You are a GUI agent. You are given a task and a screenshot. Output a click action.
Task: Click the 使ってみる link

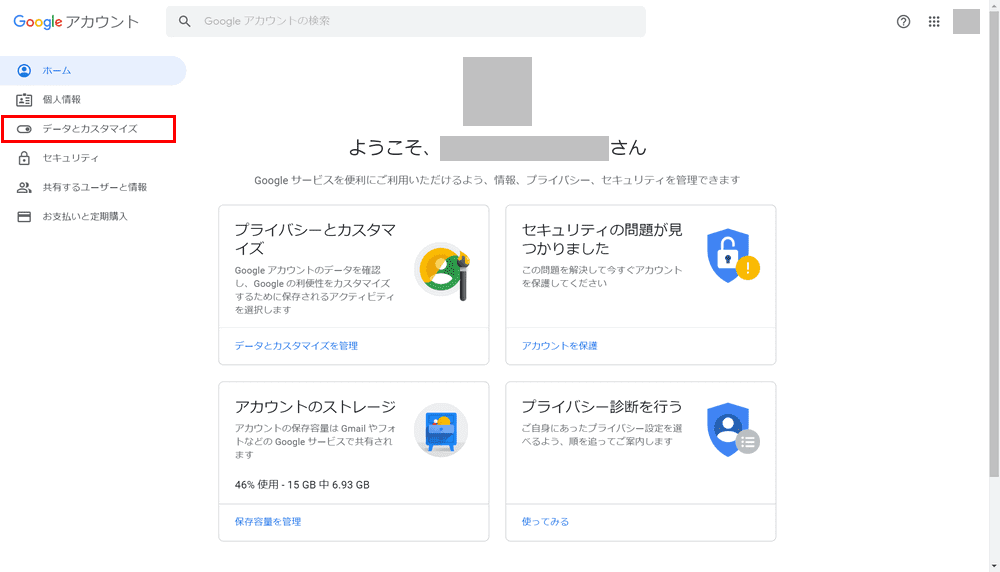click(x=545, y=522)
